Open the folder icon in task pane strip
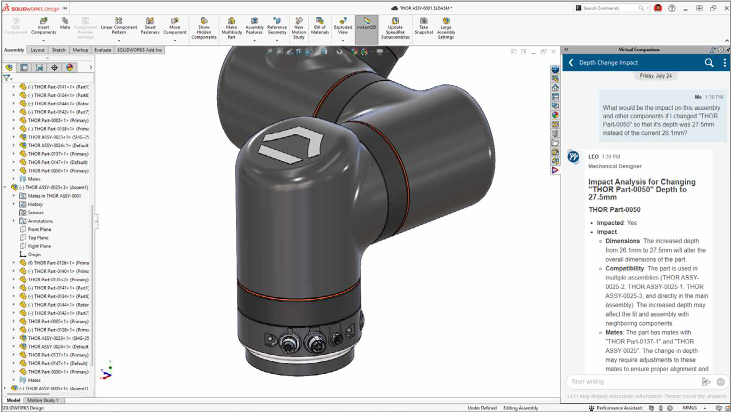Screen dimensions: 731x412 point(555,143)
